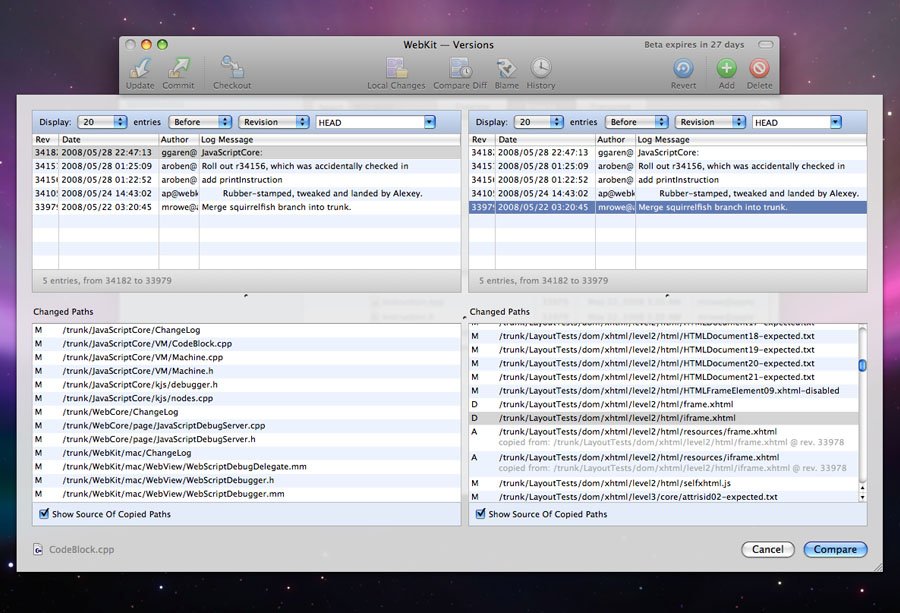Select path HTMLDocument18-expected.txt

coord(664,336)
